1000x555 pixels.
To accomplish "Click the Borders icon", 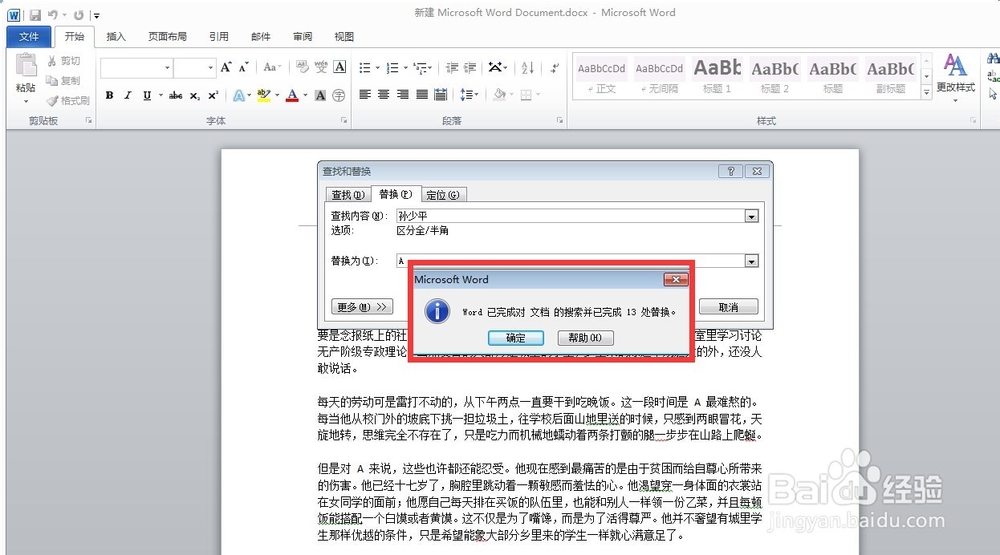I will pyautogui.click(x=526, y=95).
